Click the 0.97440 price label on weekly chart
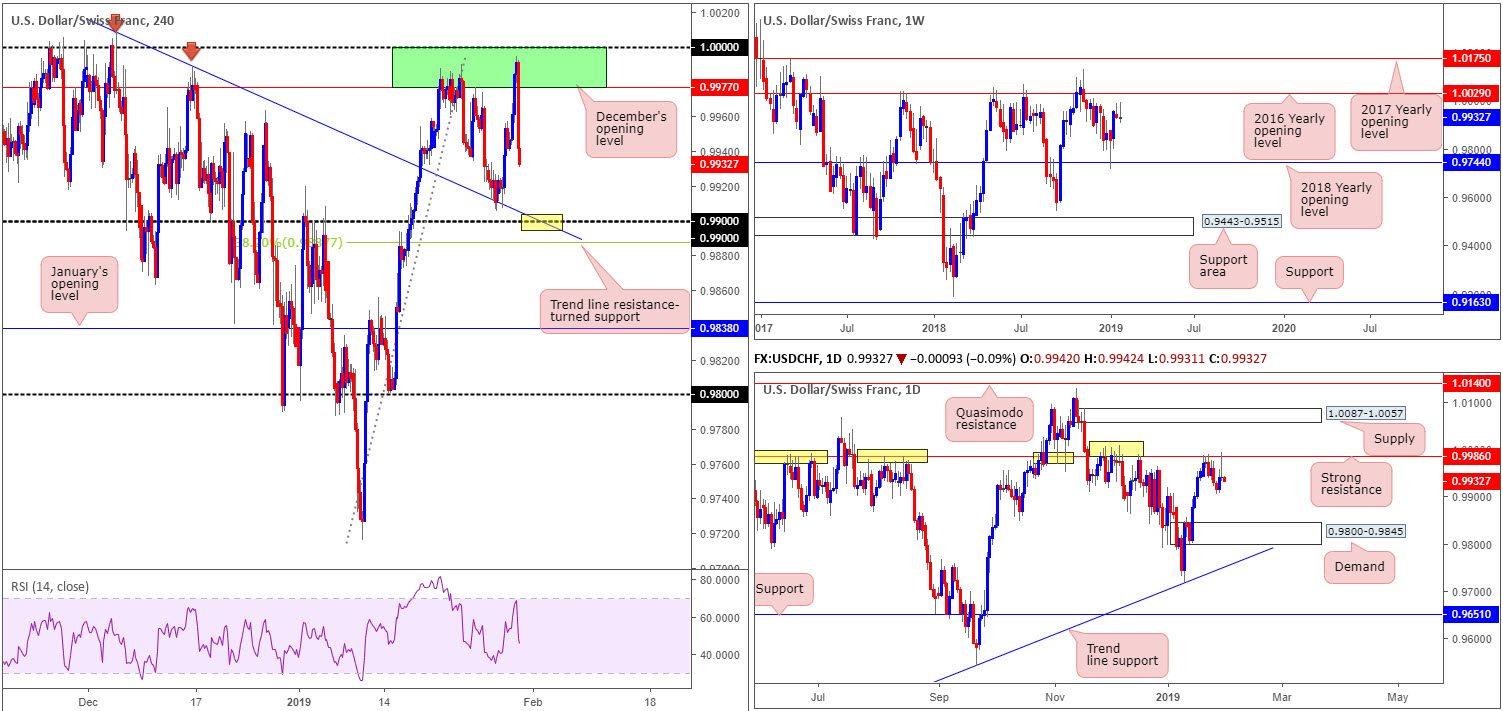Viewport: 1503px width, 711px height. point(1471,161)
